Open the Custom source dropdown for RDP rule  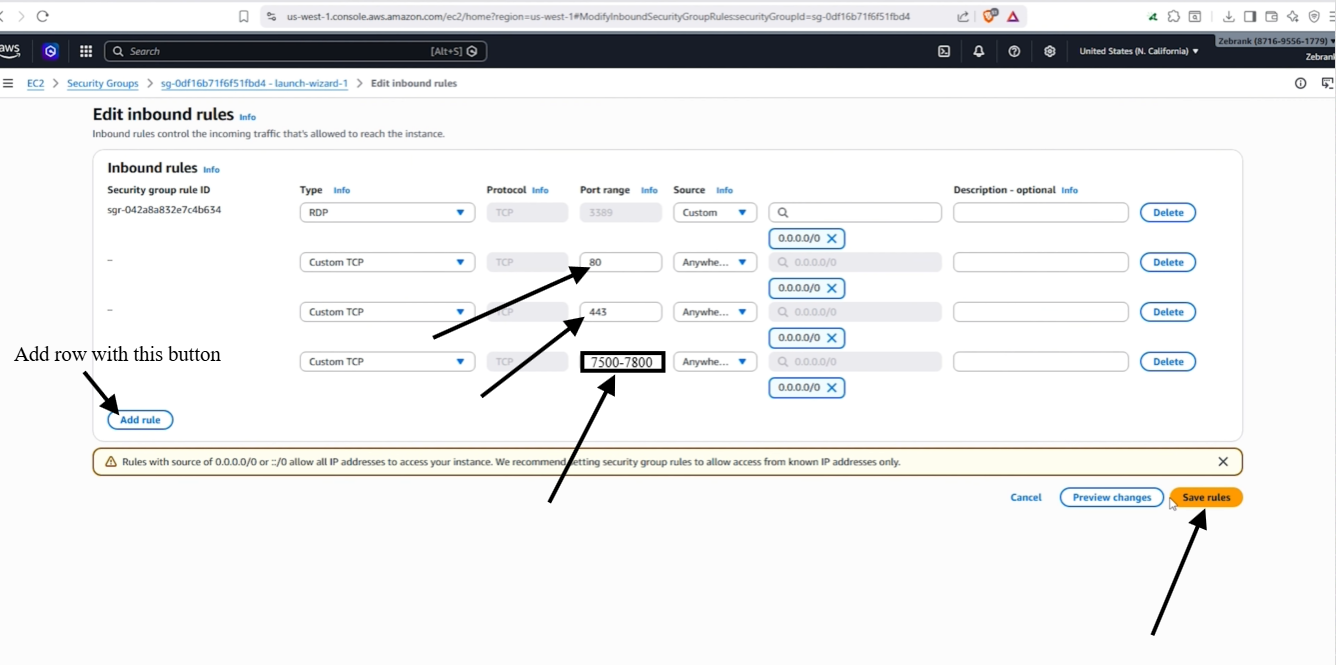715,213
